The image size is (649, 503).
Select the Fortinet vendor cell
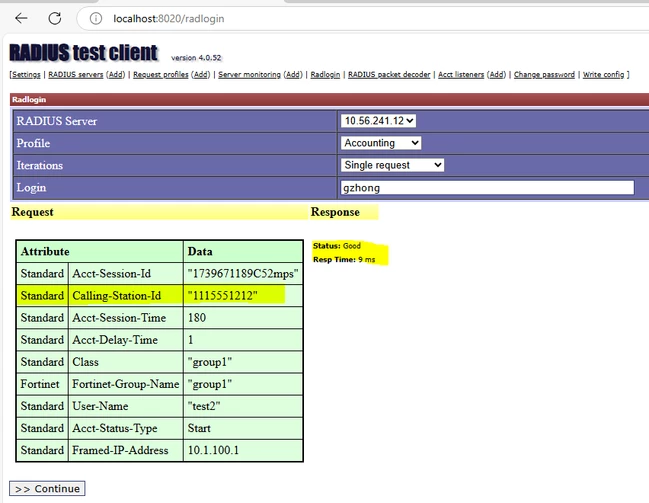[42, 384]
